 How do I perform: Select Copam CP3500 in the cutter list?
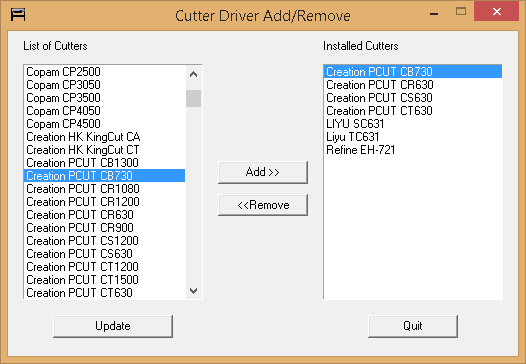[104, 98]
